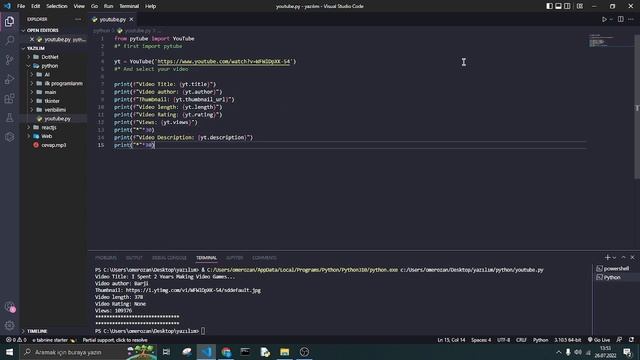This screenshot has width=640, height=360.
Task: Open thumbnail URL link in terminal output
Action: [x=193, y=290]
